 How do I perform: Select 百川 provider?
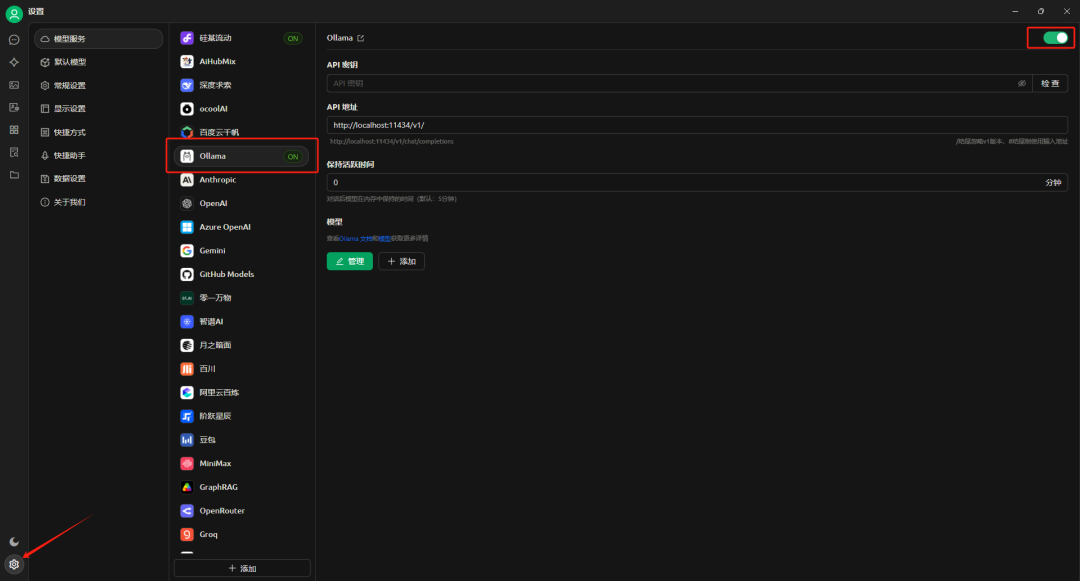(241, 369)
